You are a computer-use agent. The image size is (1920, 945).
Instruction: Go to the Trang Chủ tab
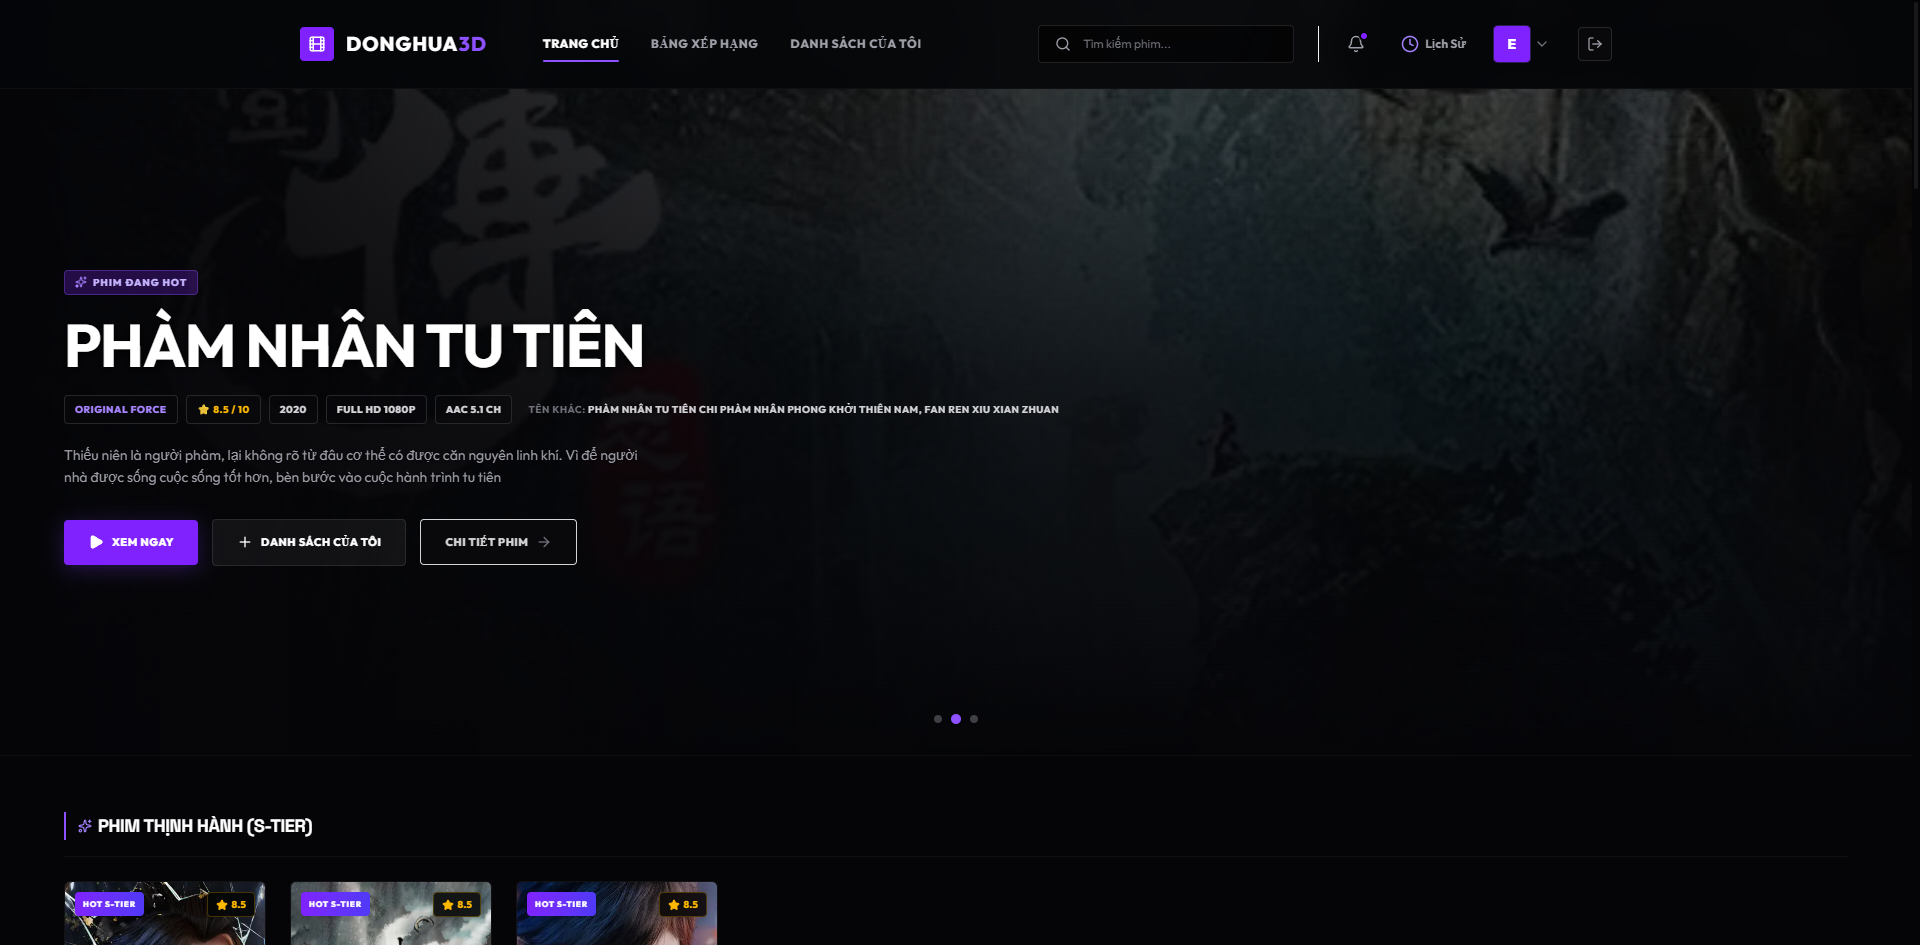pos(581,44)
